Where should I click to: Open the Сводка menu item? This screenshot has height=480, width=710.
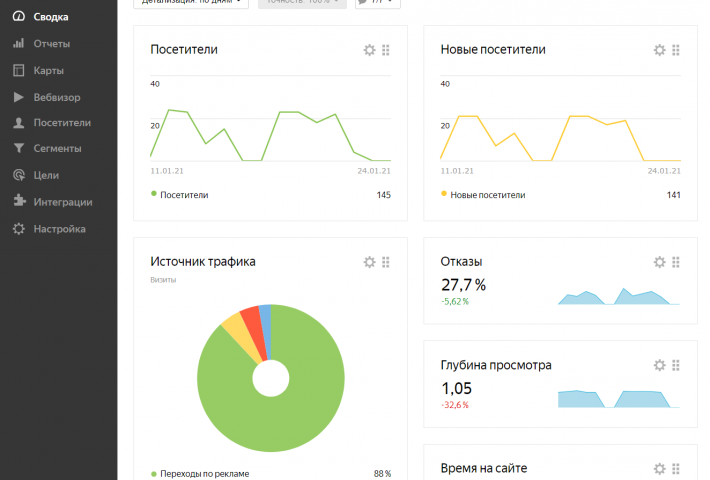(51, 17)
